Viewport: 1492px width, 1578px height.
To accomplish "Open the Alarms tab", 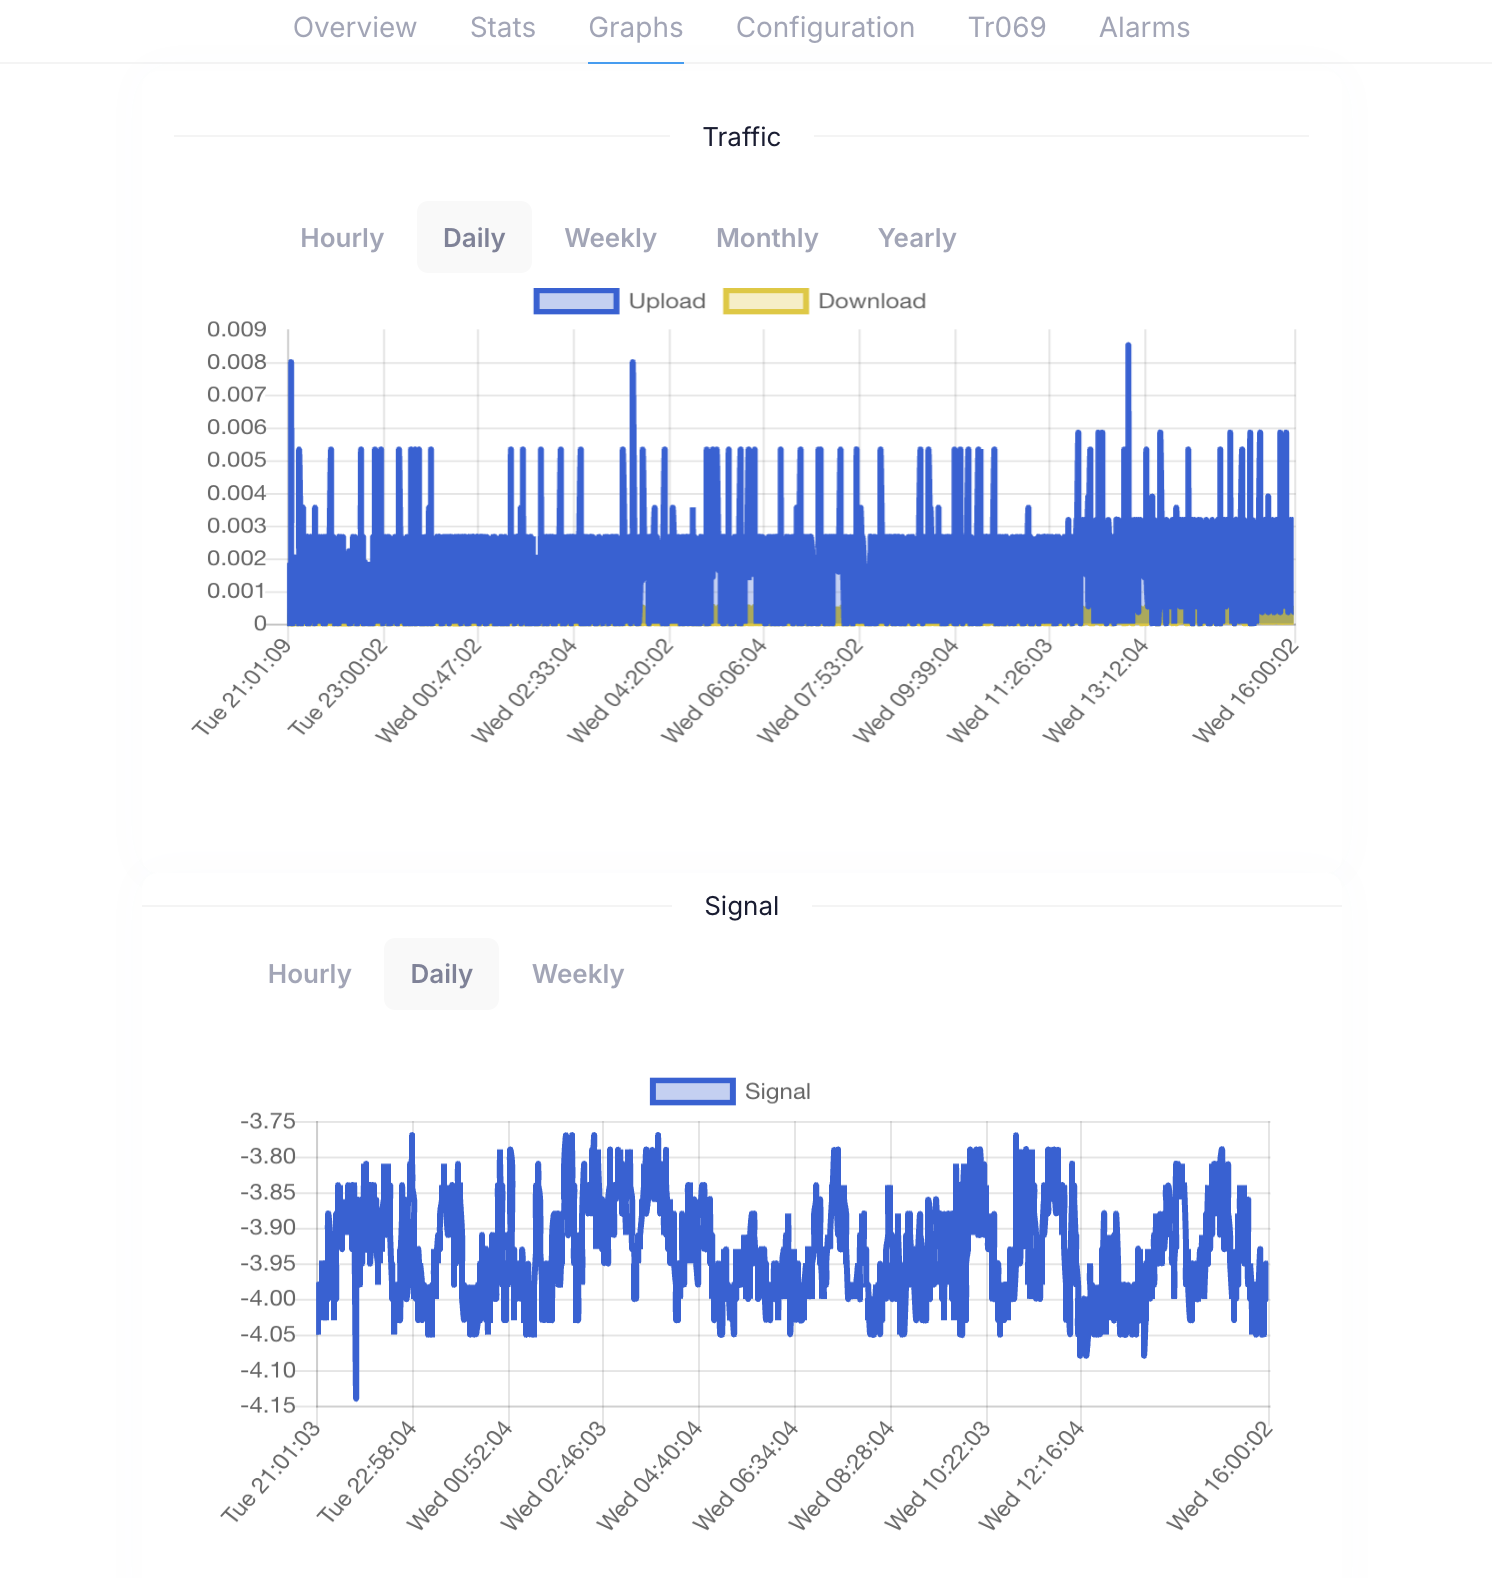I will (x=1144, y=28).
